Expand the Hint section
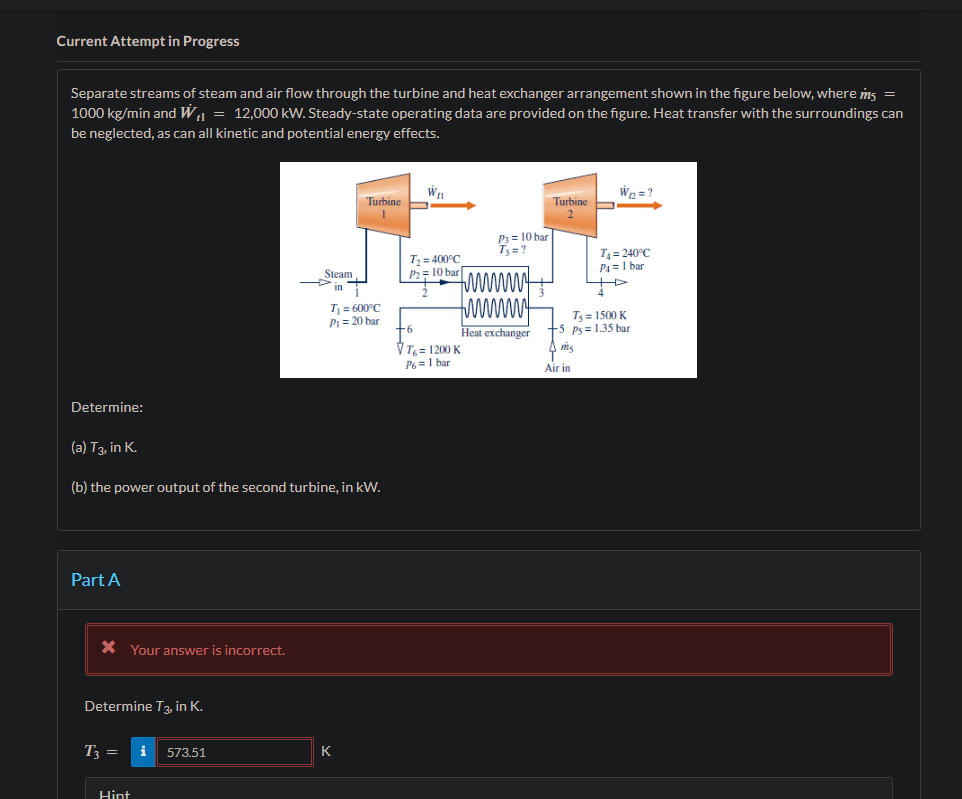The height and width of the screenshot is (799, 962). click(114, 792)
